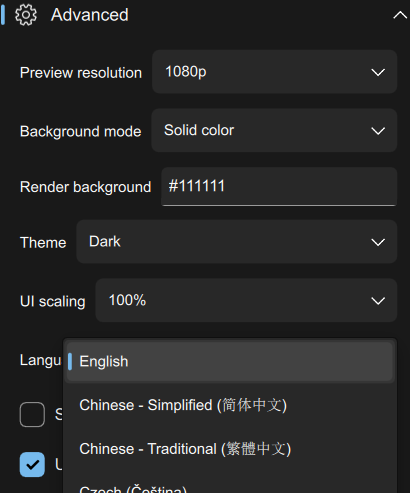Click the Advanced gear icon
The image size is (410, 493).
click(26, 15)
